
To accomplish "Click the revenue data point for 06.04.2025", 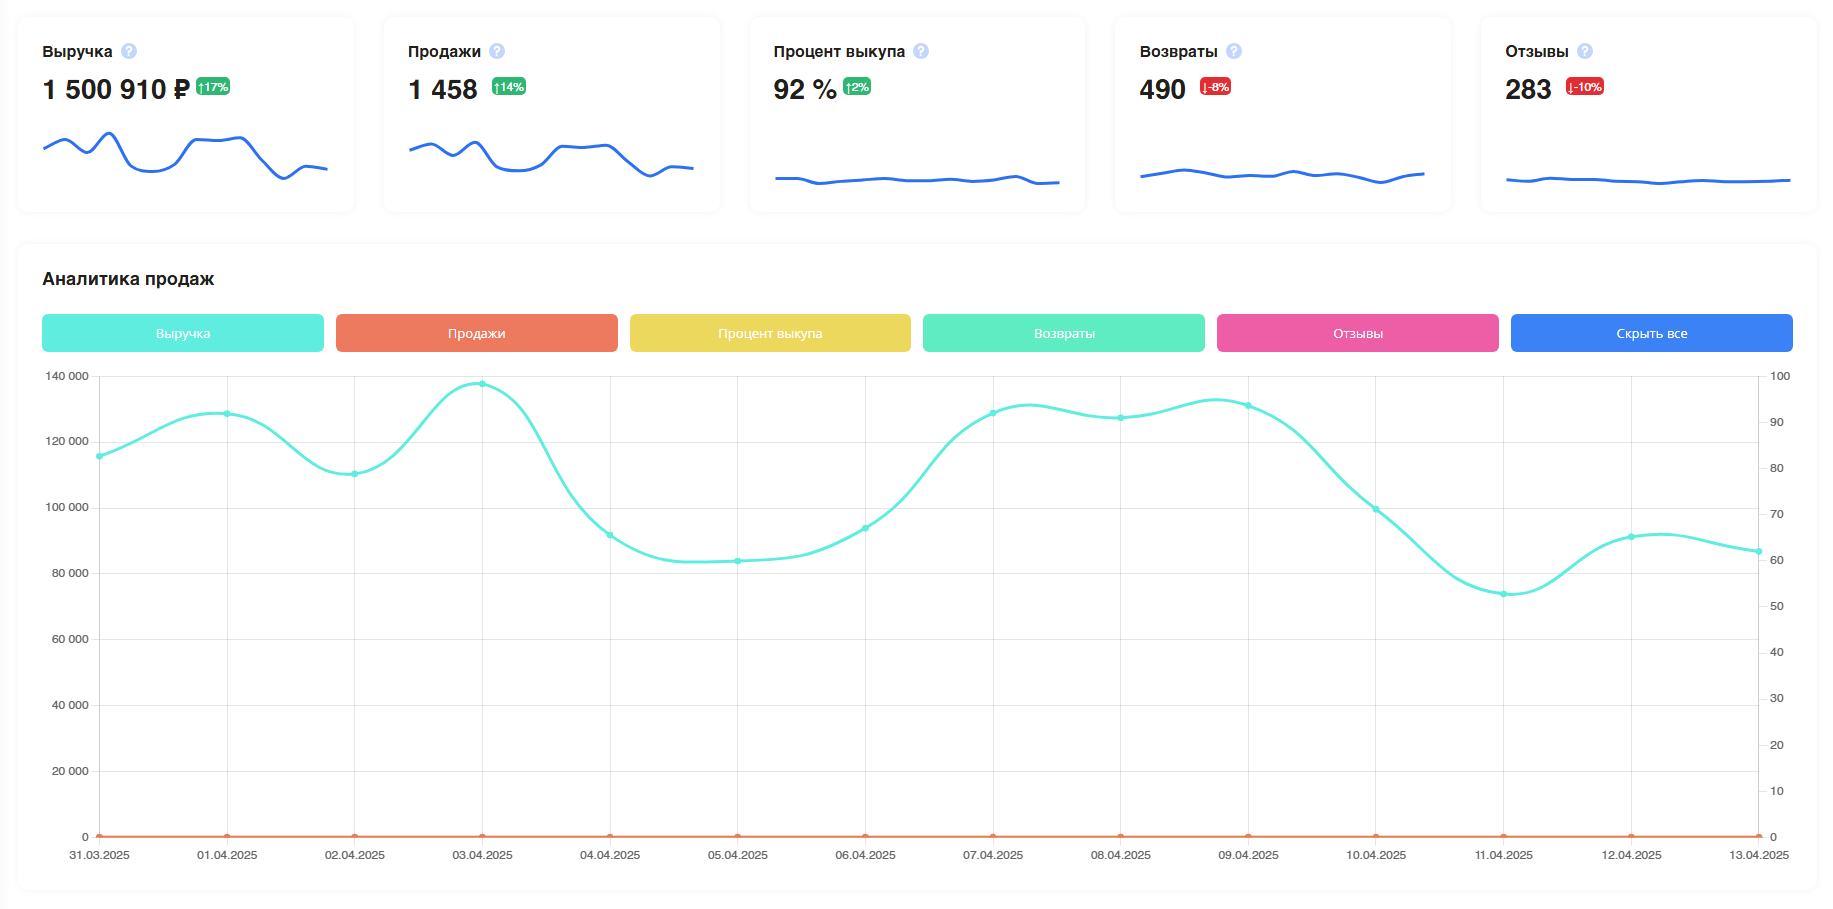I will (865, 528).
